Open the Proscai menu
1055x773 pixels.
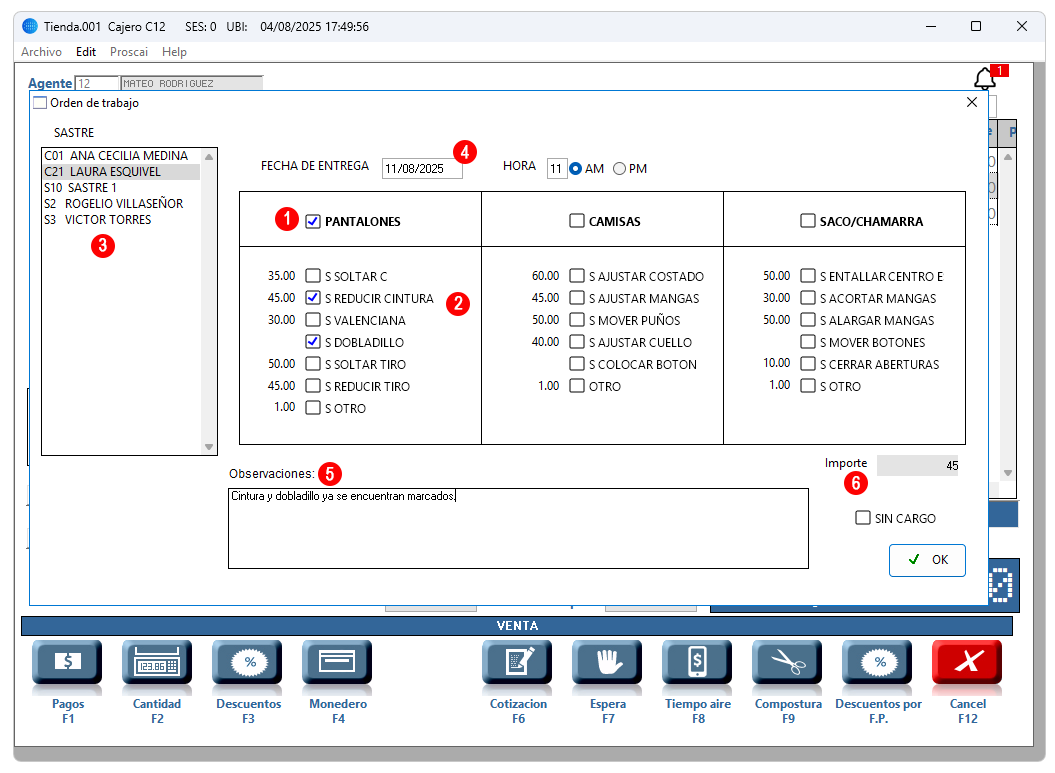pos(129,52)
